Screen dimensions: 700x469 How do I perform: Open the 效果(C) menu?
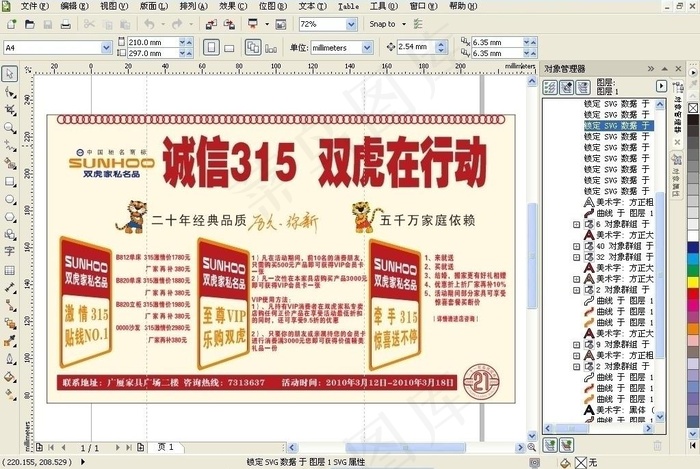point(233,6)
